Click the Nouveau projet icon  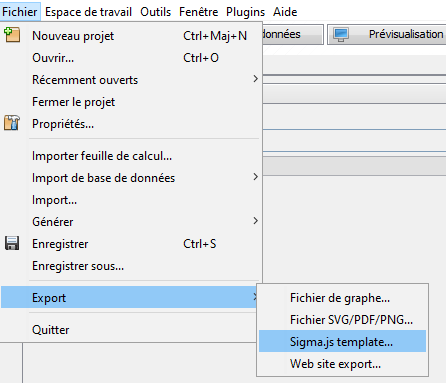(x=12, y=35)
